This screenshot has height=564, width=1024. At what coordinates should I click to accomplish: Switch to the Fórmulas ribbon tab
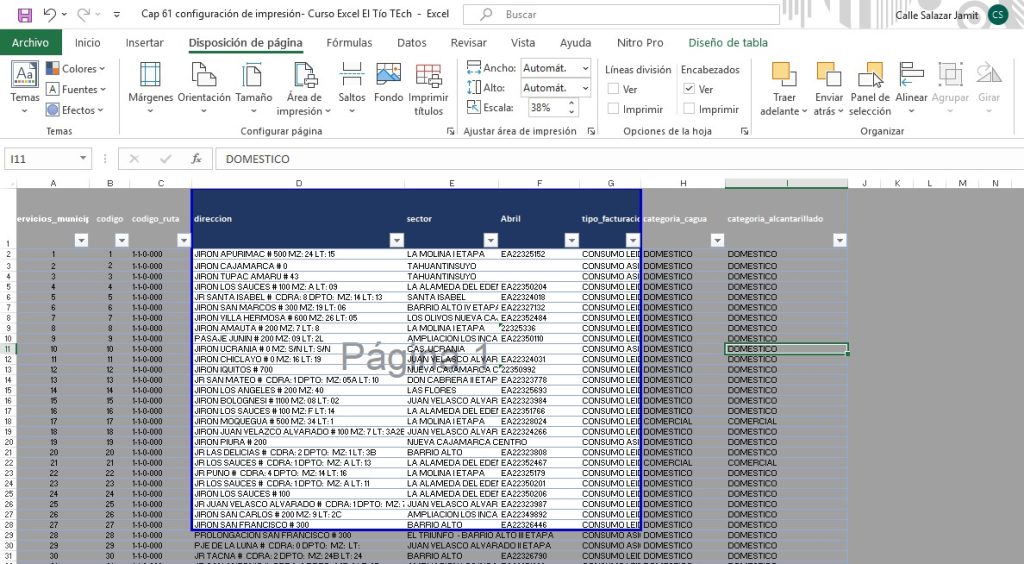[x=349, y=43]
